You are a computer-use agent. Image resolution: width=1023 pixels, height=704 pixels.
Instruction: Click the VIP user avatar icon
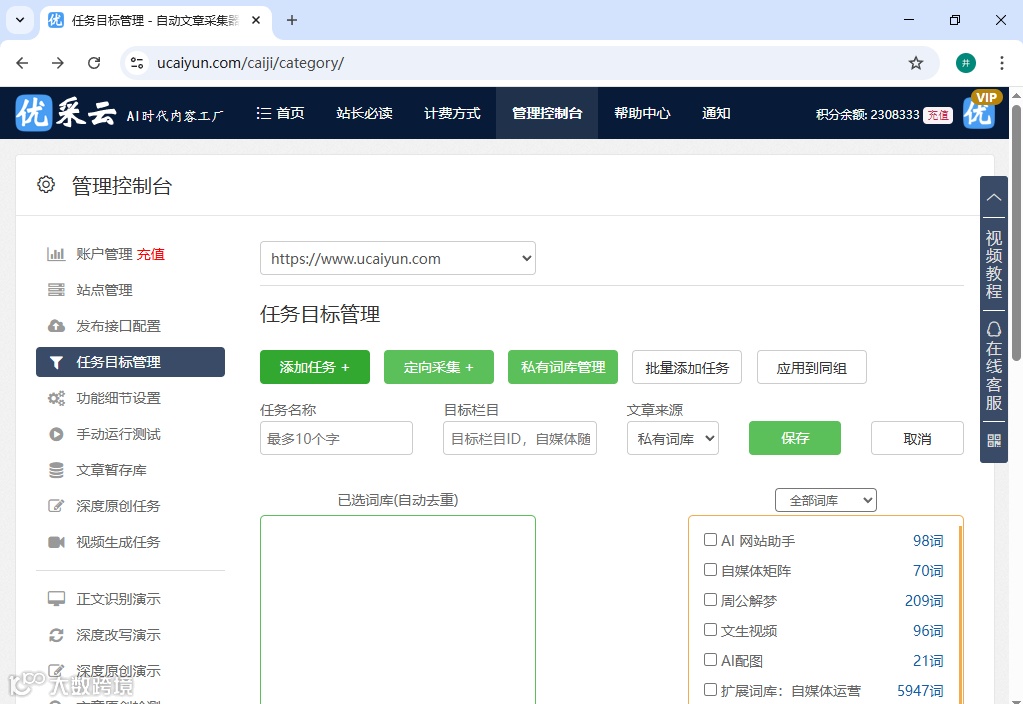(x=979, y=111)
